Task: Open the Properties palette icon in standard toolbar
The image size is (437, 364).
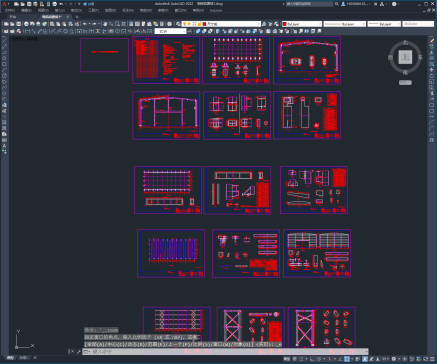Action: [x=131, y=24]
